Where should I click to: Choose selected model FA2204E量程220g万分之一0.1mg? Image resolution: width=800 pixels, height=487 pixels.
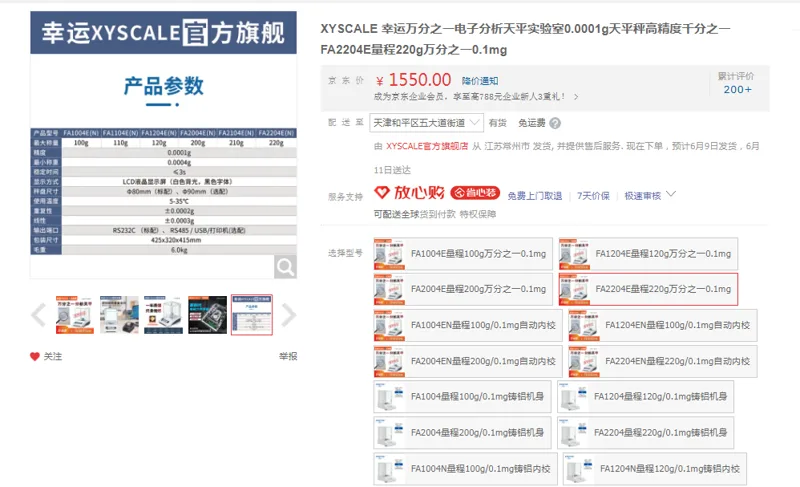click(648, 289)
